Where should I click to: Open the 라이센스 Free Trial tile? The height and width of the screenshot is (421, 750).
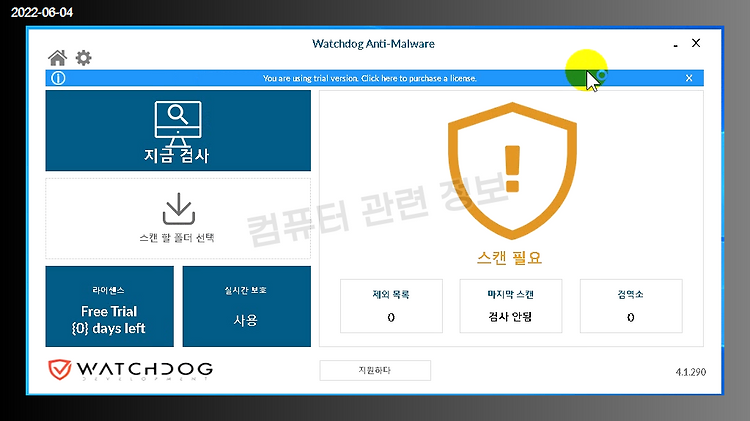click(x=110, y=306)
